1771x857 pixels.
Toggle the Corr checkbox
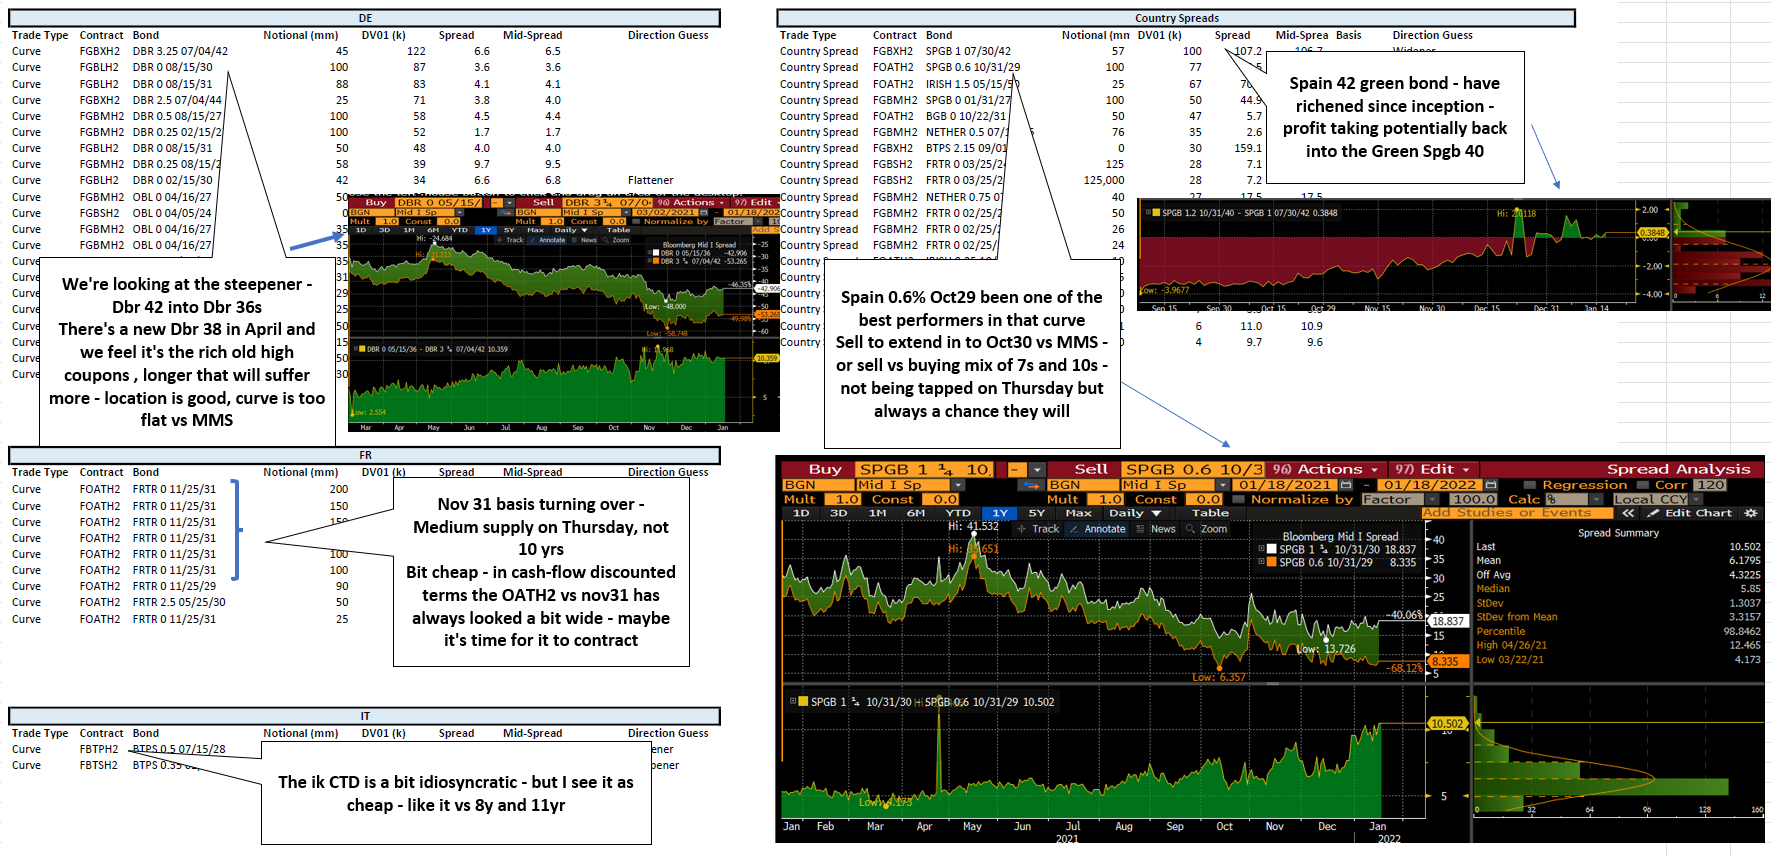tap(1643, 485)
